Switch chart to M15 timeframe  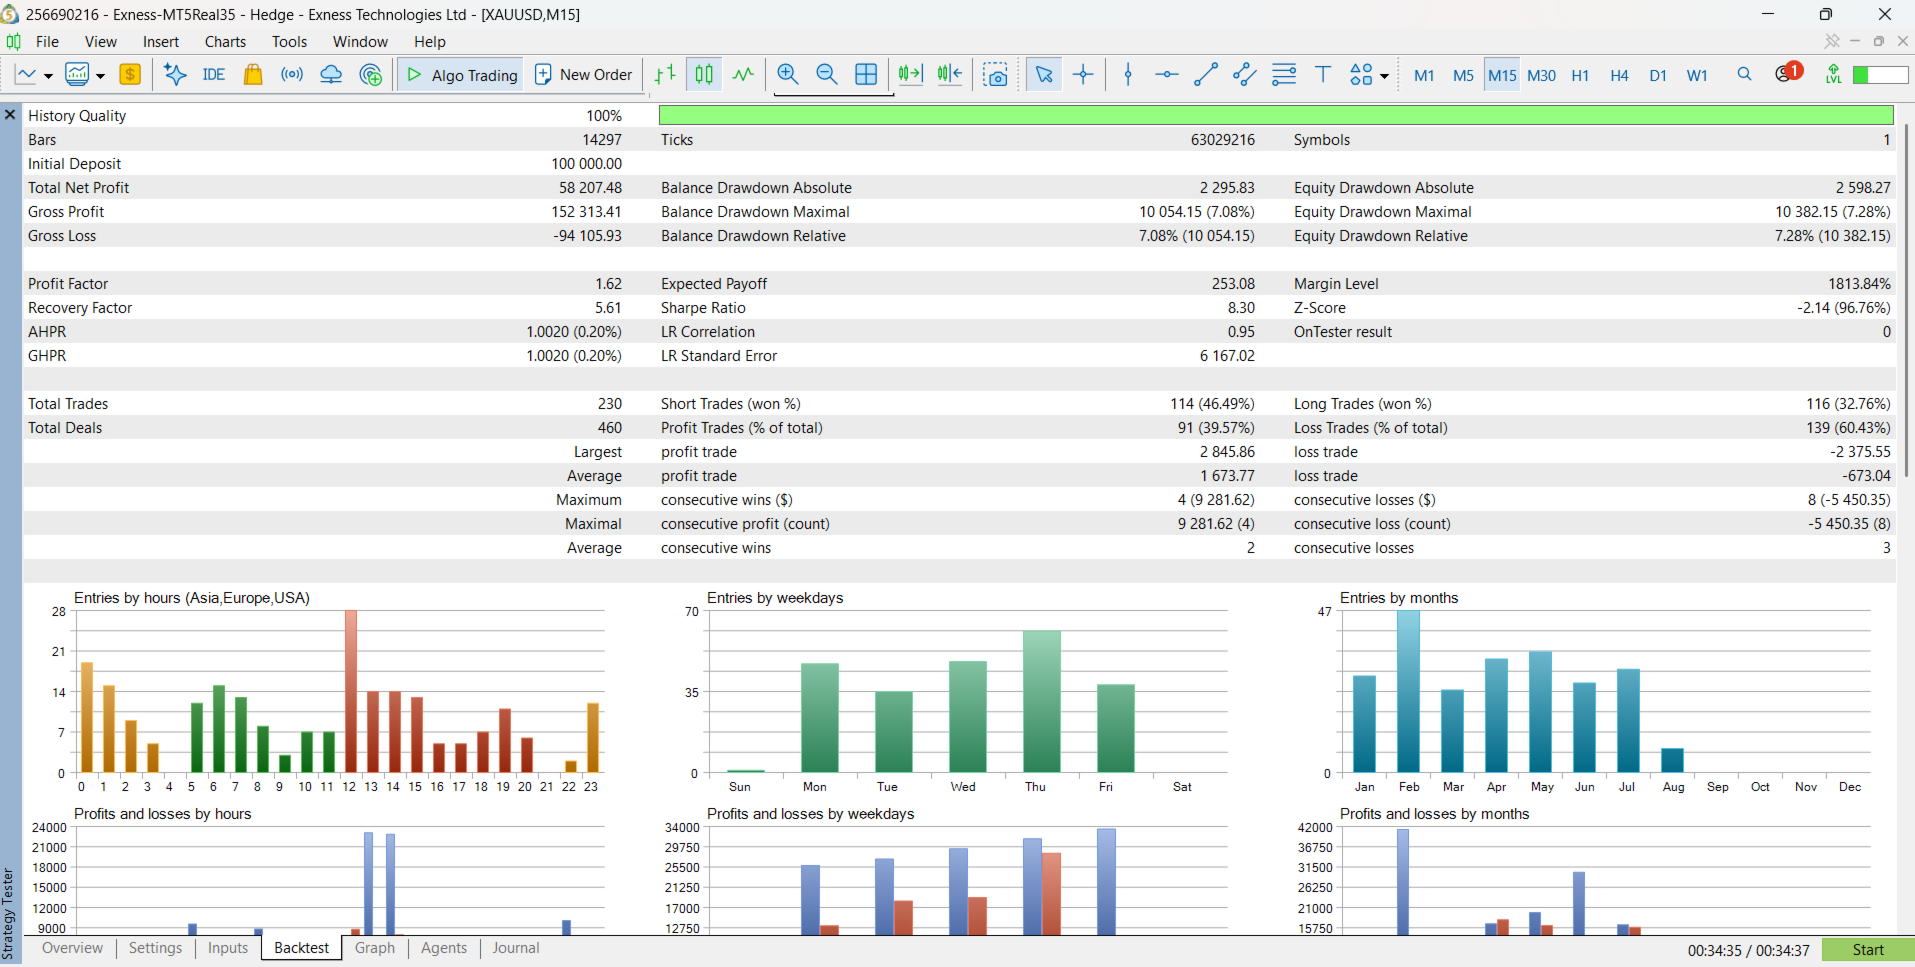click(1502, 75)
